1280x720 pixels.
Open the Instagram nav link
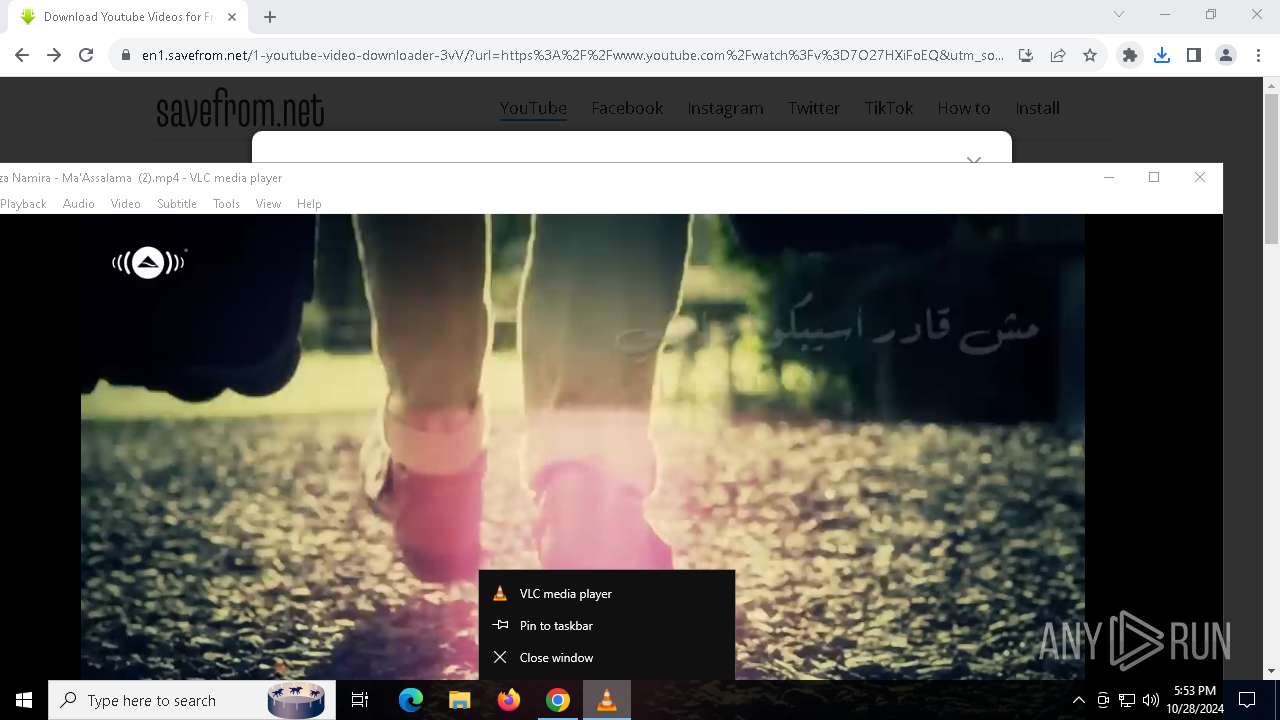725,108
